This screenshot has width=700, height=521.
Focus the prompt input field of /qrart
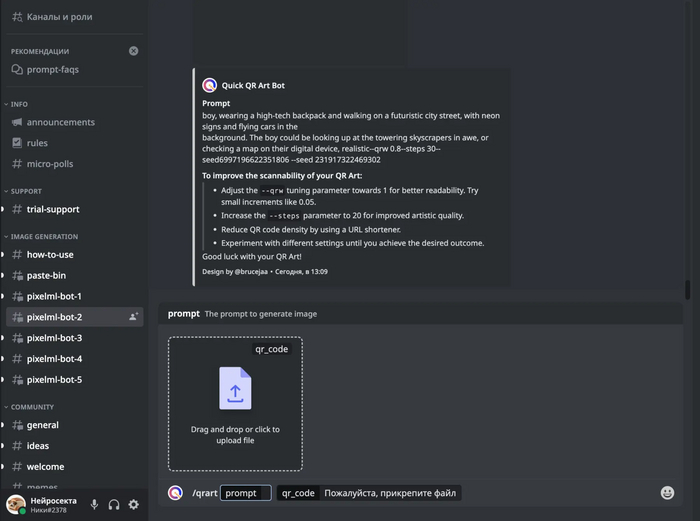[x=246, y=493]
